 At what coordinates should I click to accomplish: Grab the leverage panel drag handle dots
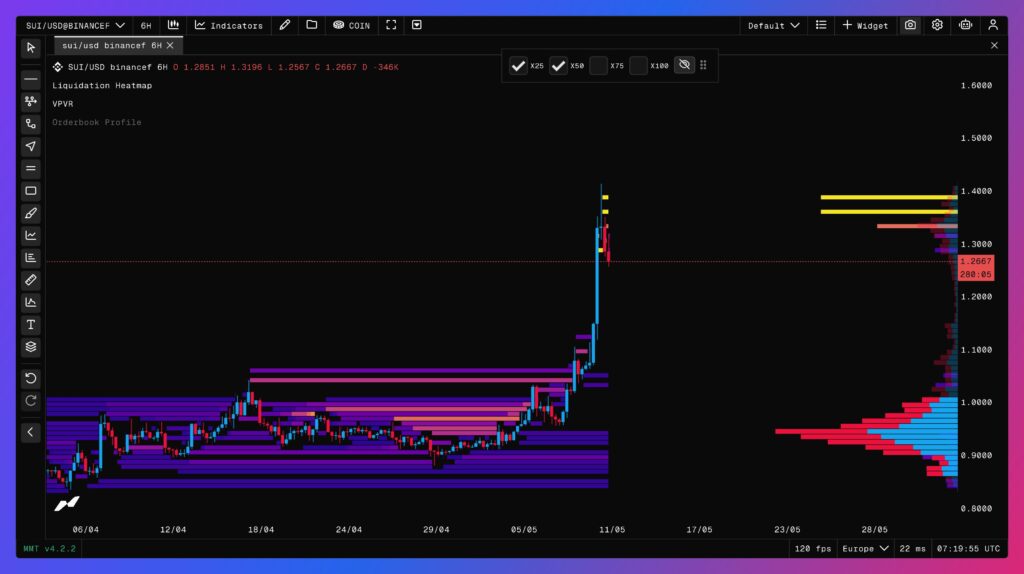tap(703, 65)
